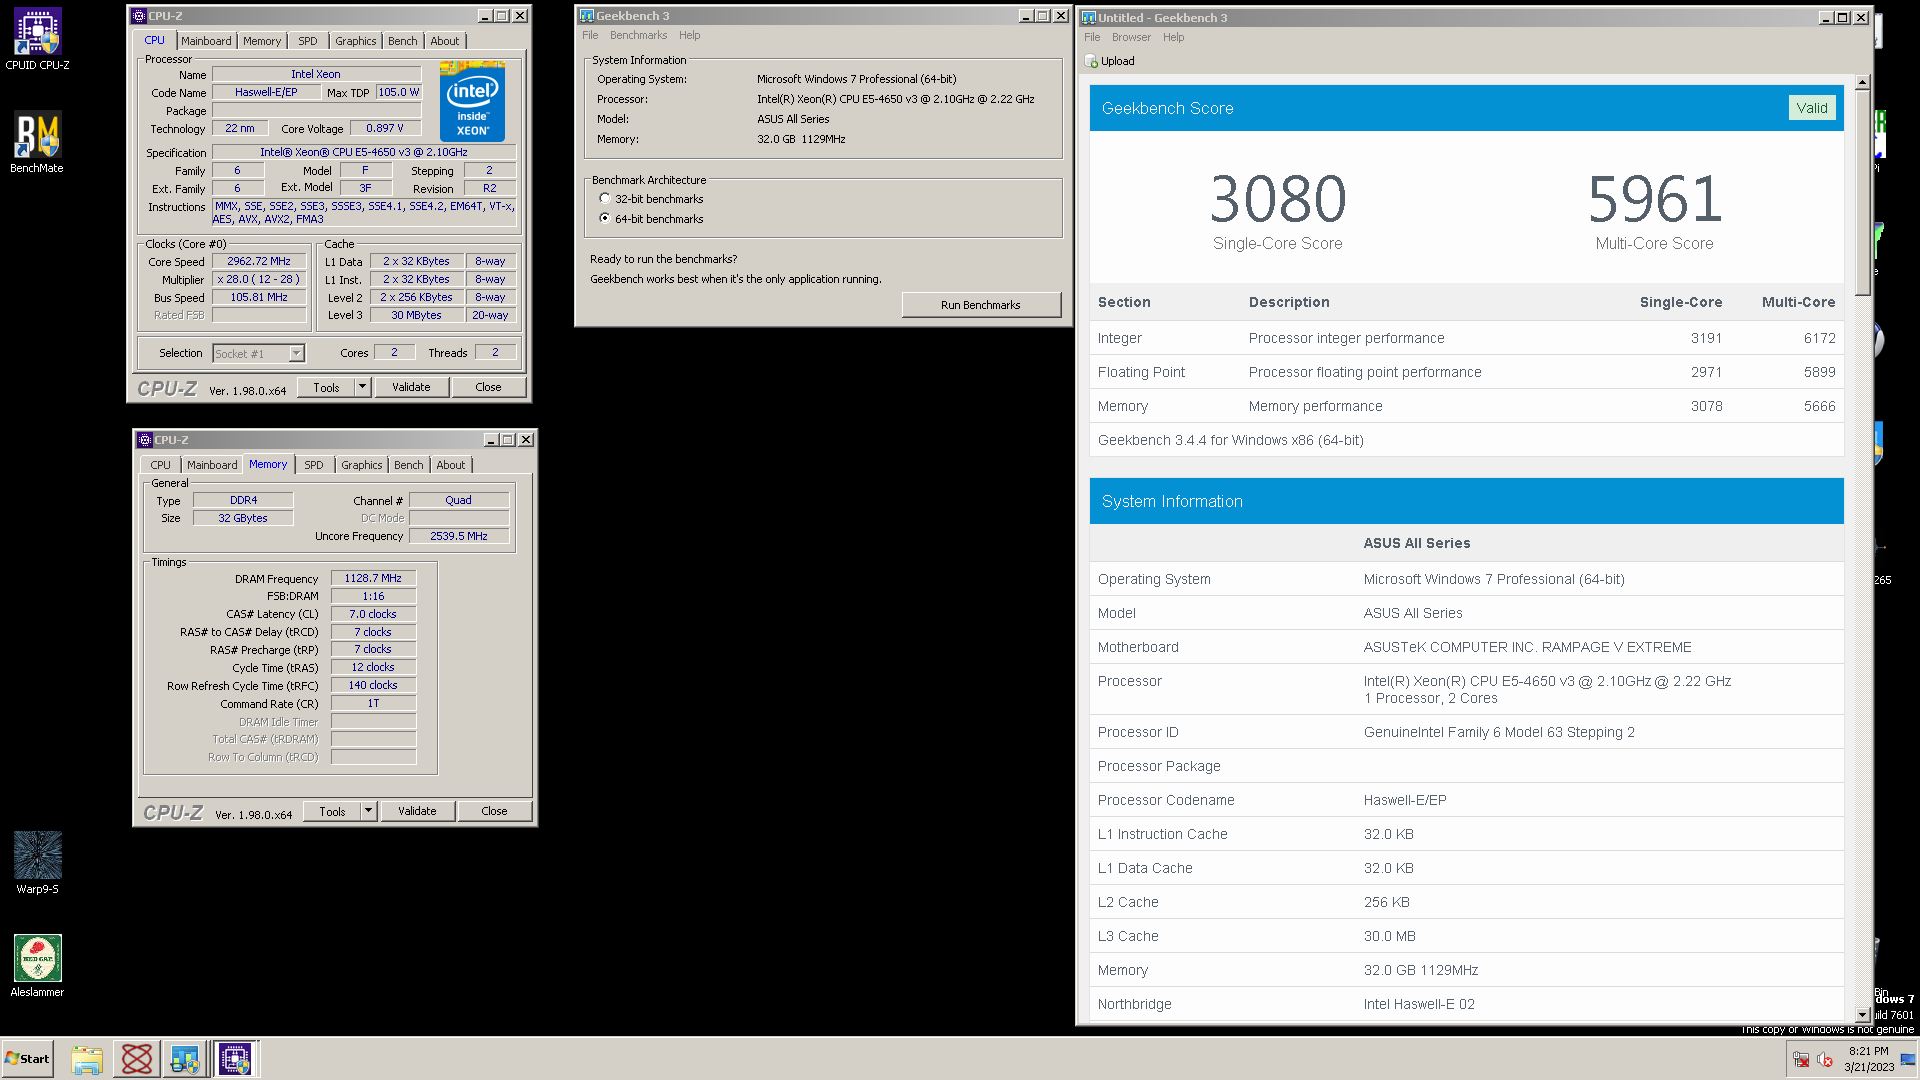Image resolution: width=1920 pixels, height=1080 pixels.
Task: Switch to About tab in lower CPU-Z window
Action: point(451,465)
